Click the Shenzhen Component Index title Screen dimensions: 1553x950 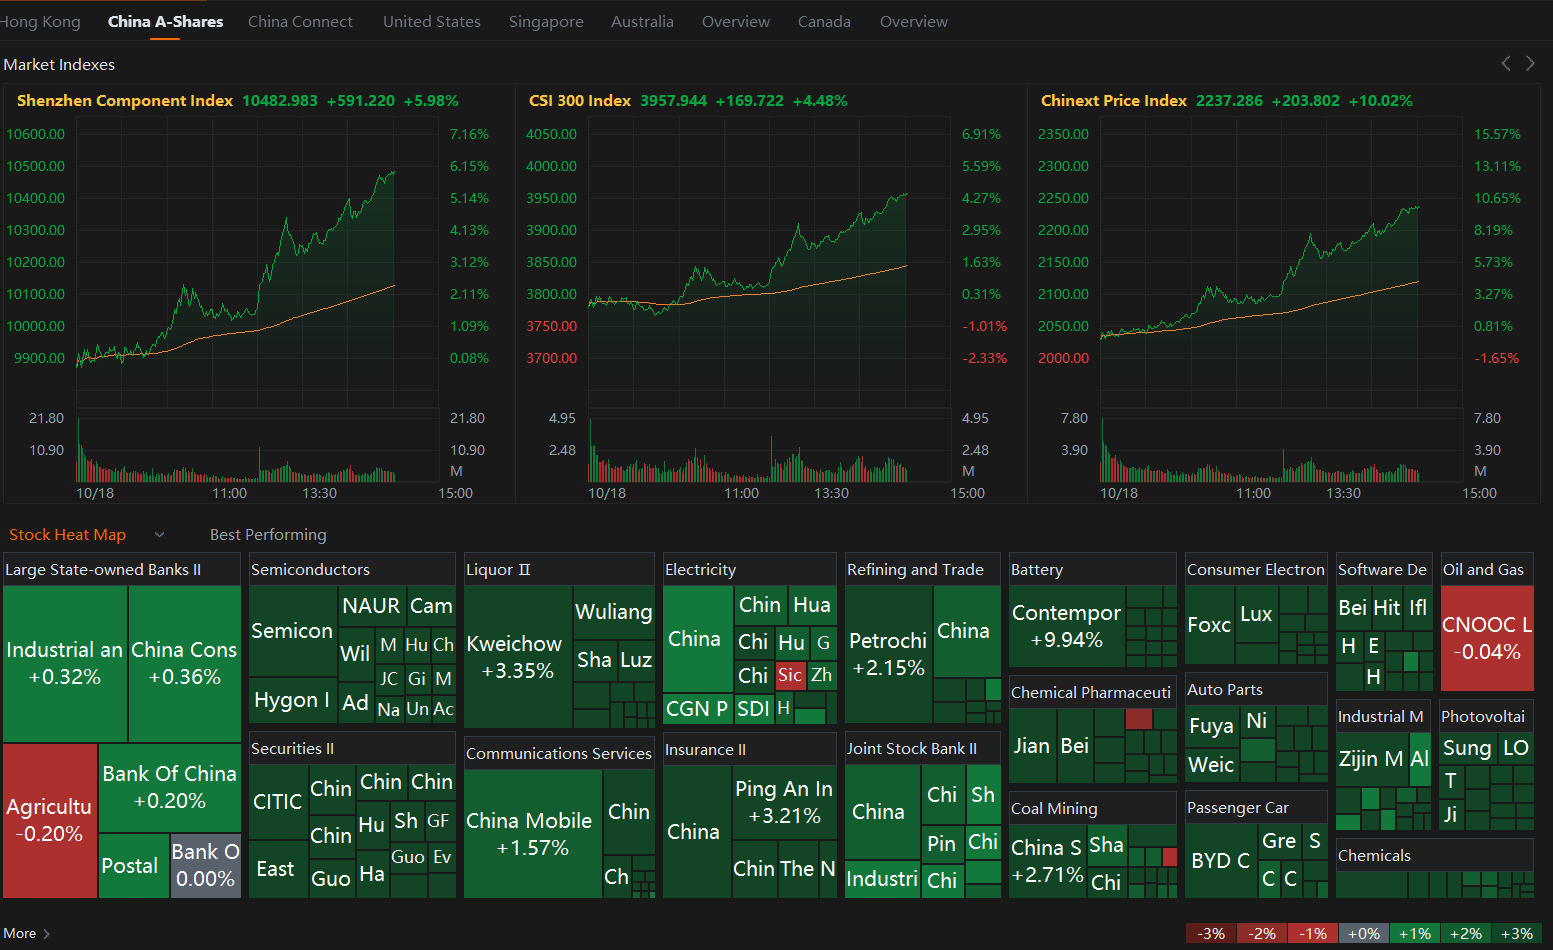[x=125, y=101]
